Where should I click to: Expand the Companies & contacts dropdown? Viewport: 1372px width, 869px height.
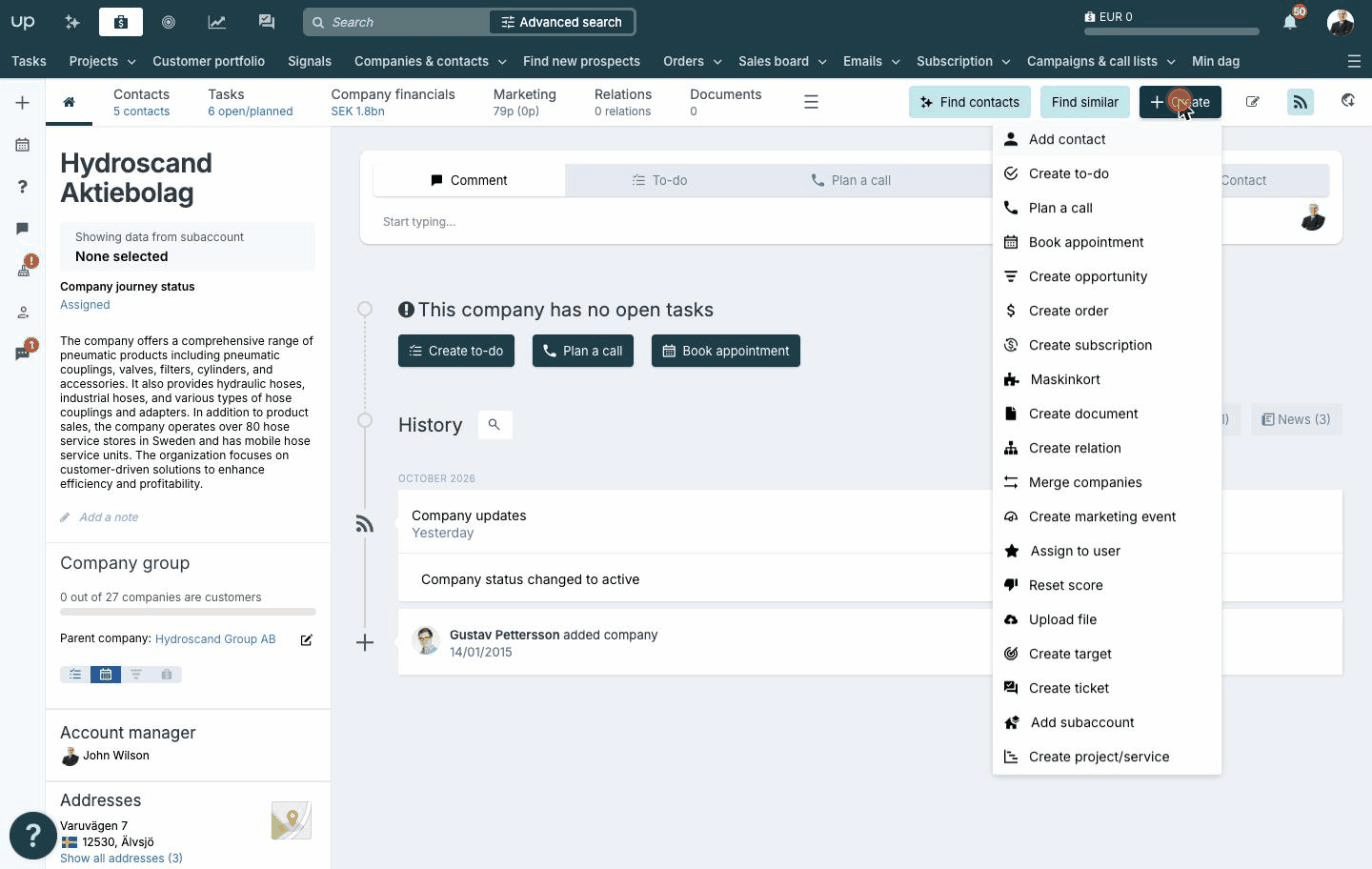[x=430, y=61]
